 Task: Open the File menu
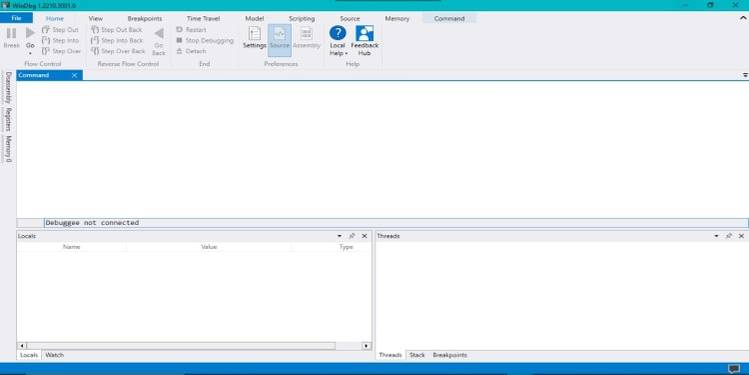point(16,18)
